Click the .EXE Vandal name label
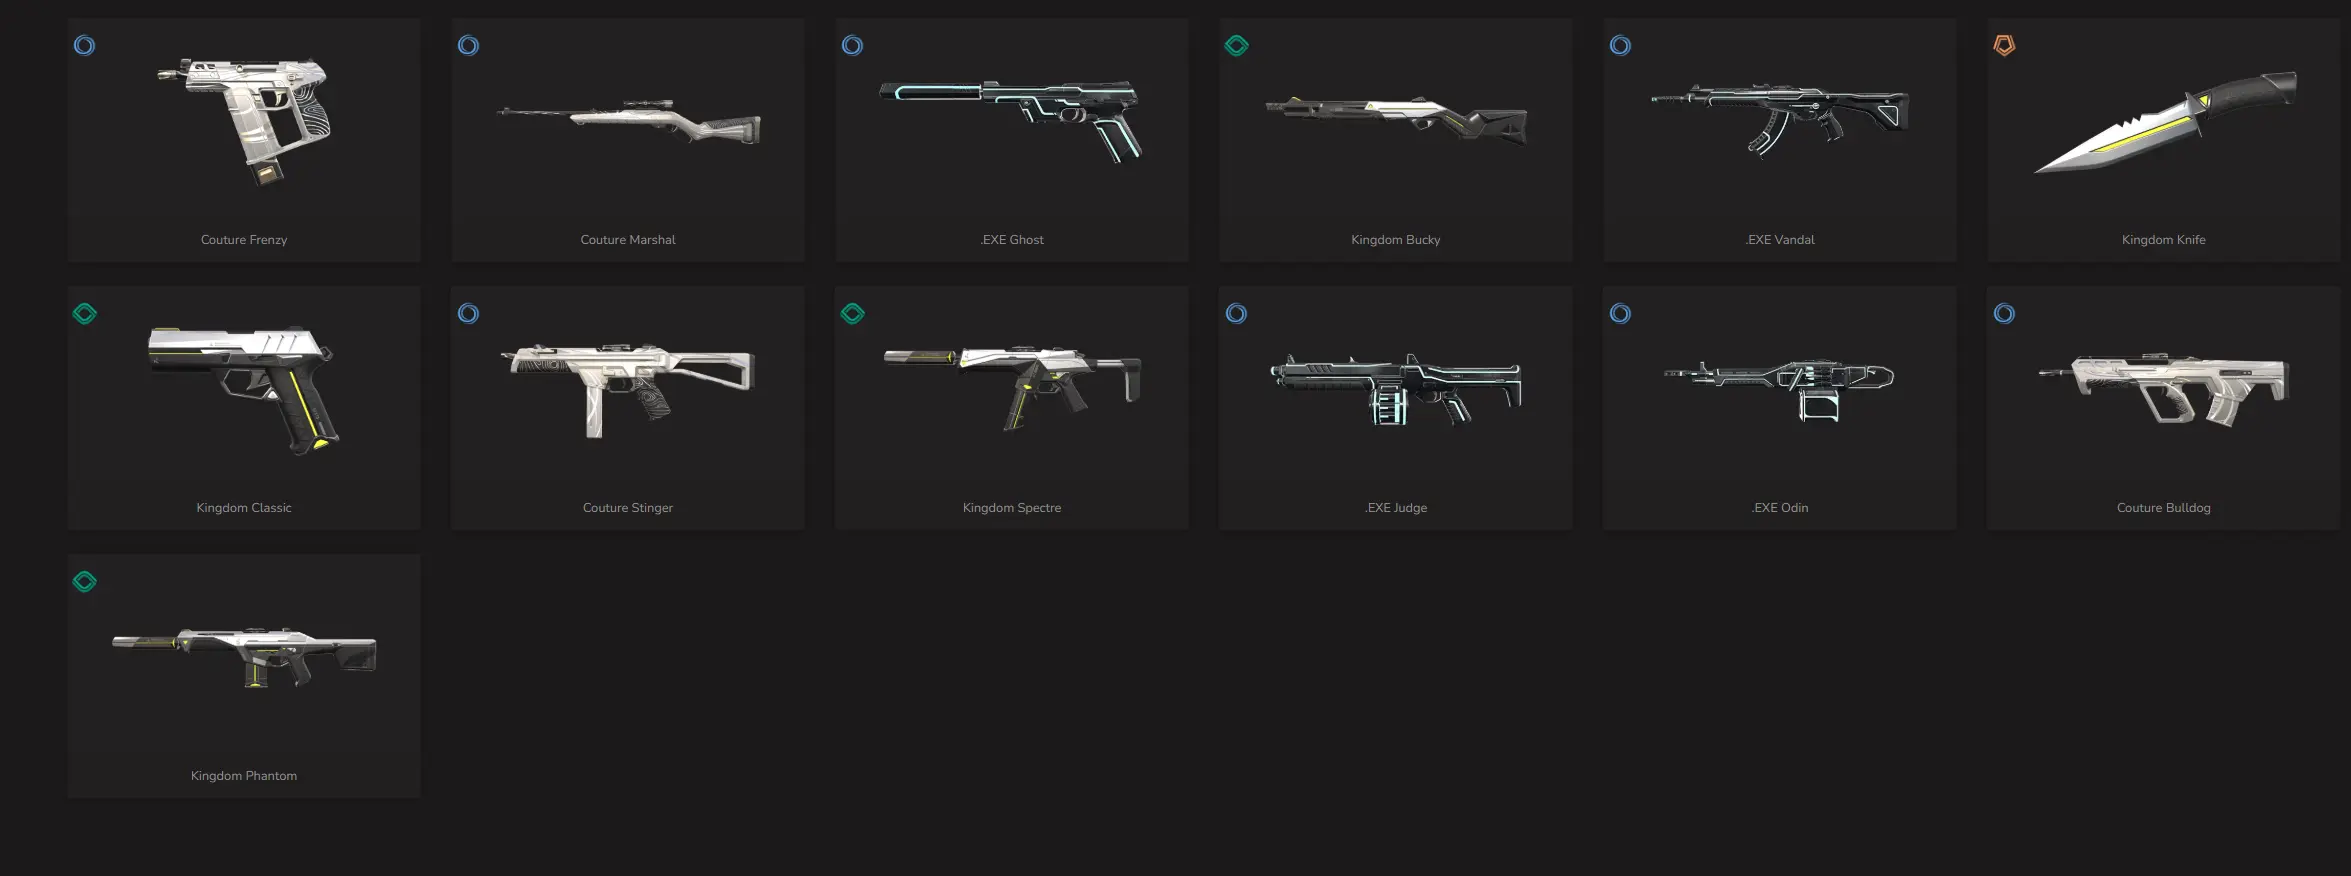The image size is (2351, 876). click(1780, 240)
